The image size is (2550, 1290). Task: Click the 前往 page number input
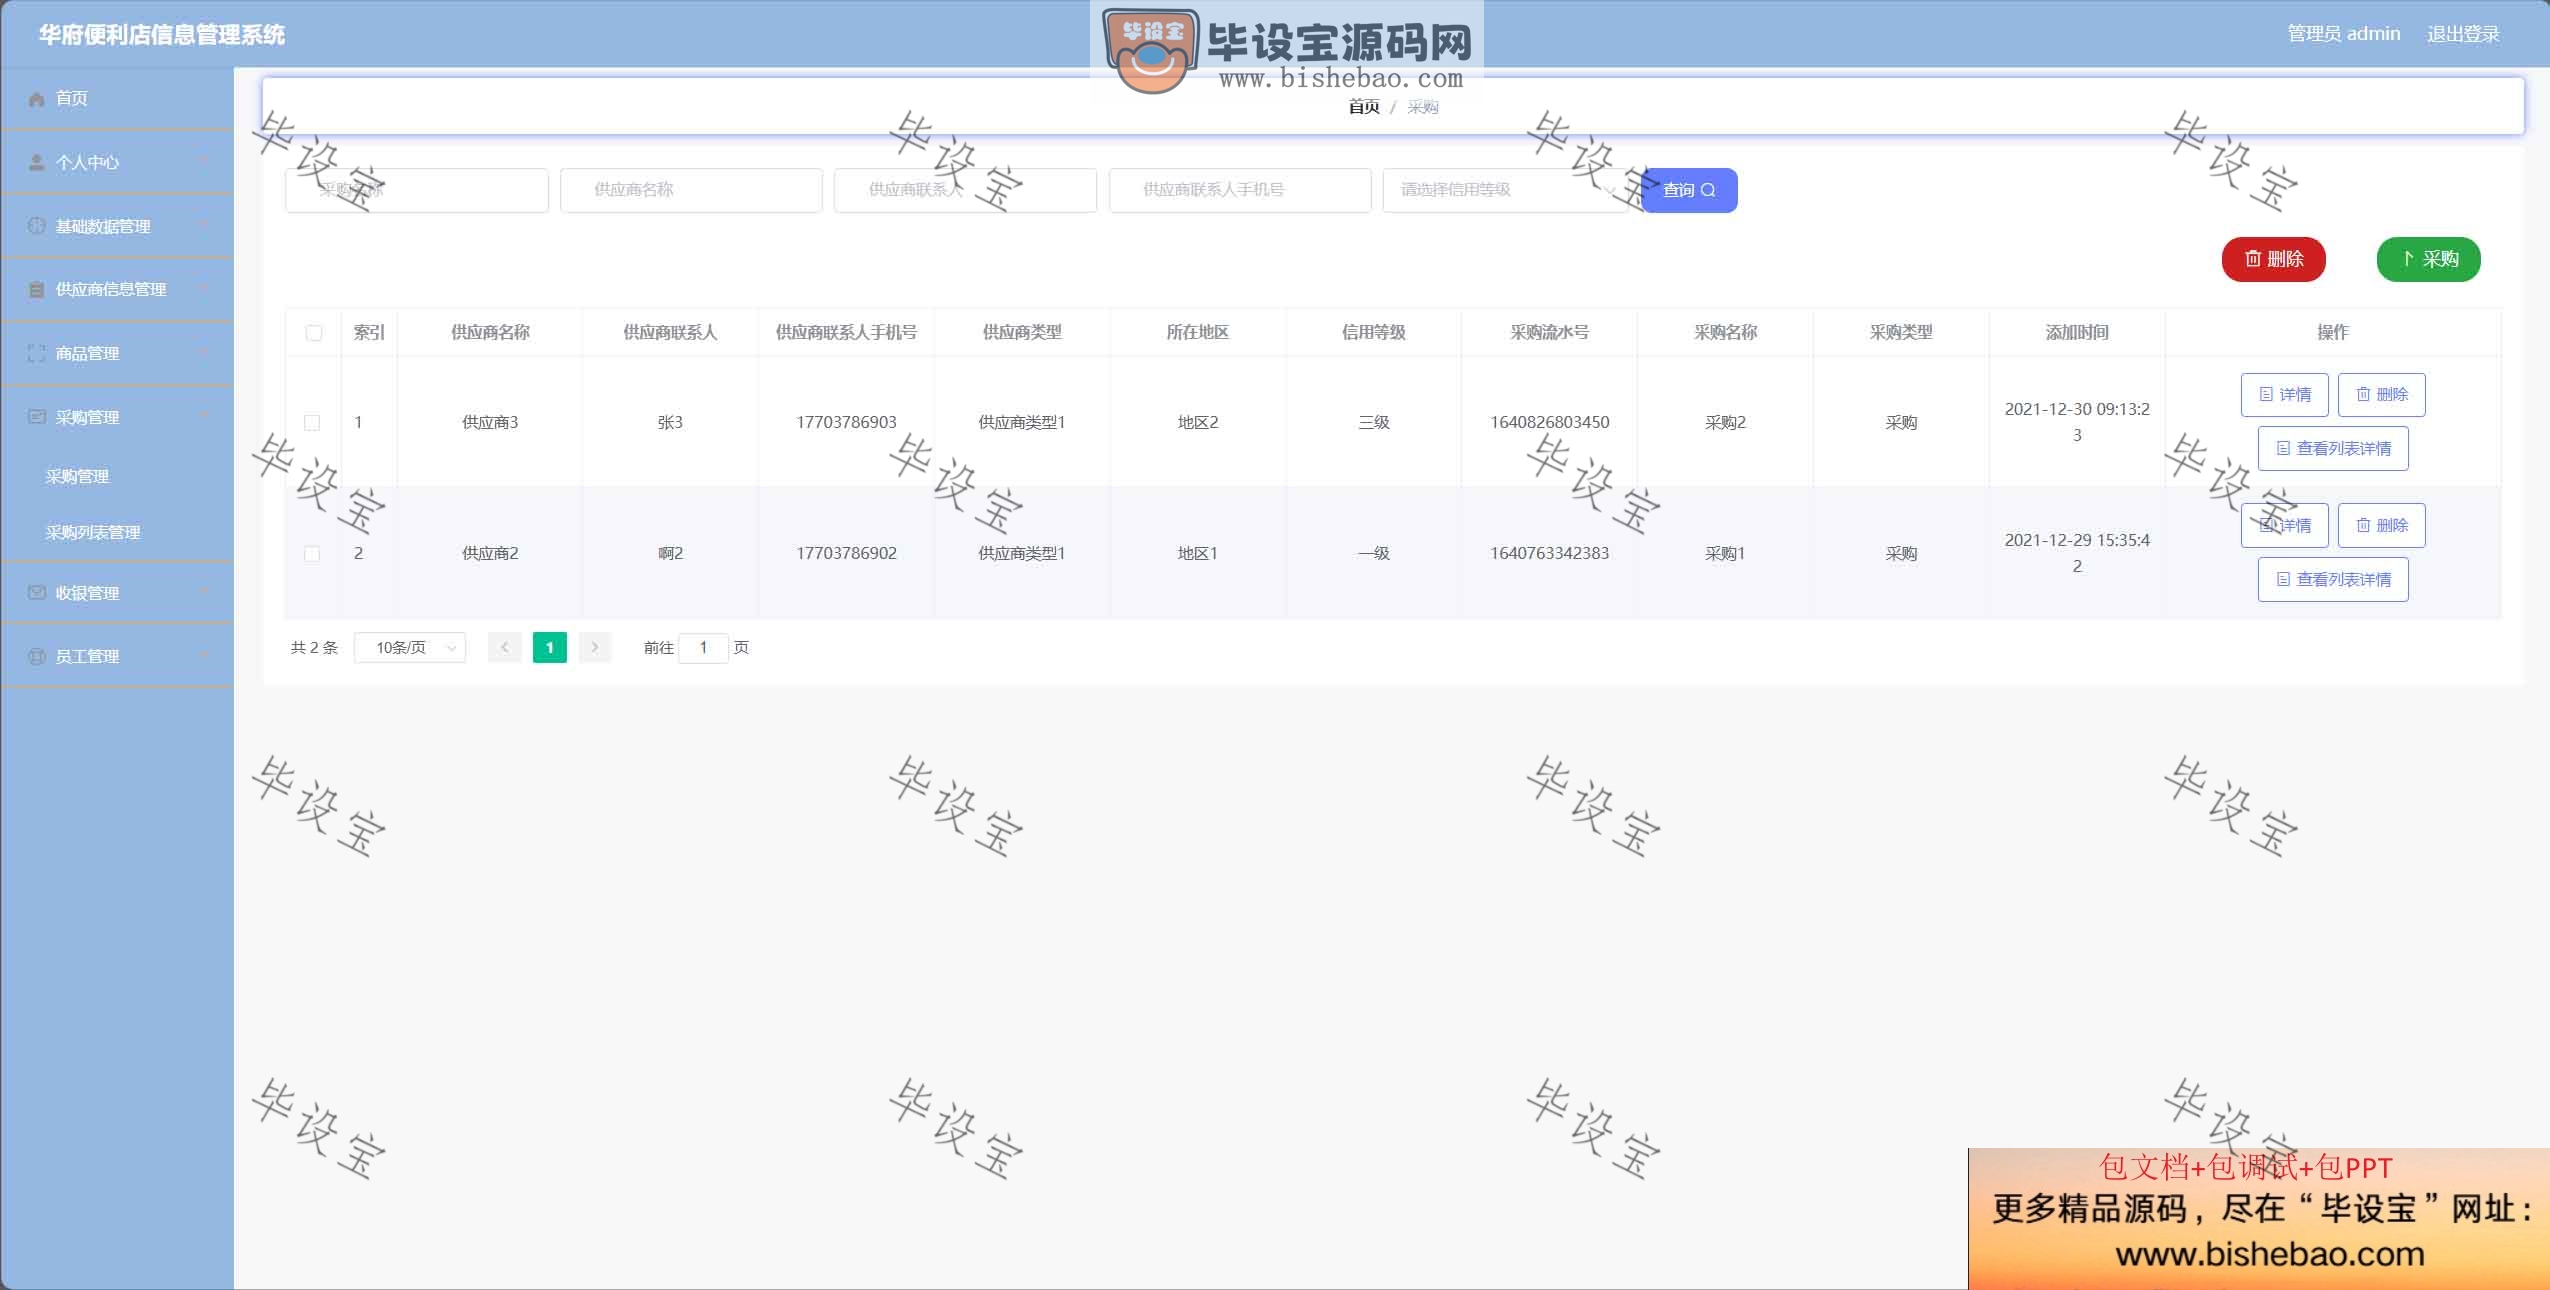[703, 647]
